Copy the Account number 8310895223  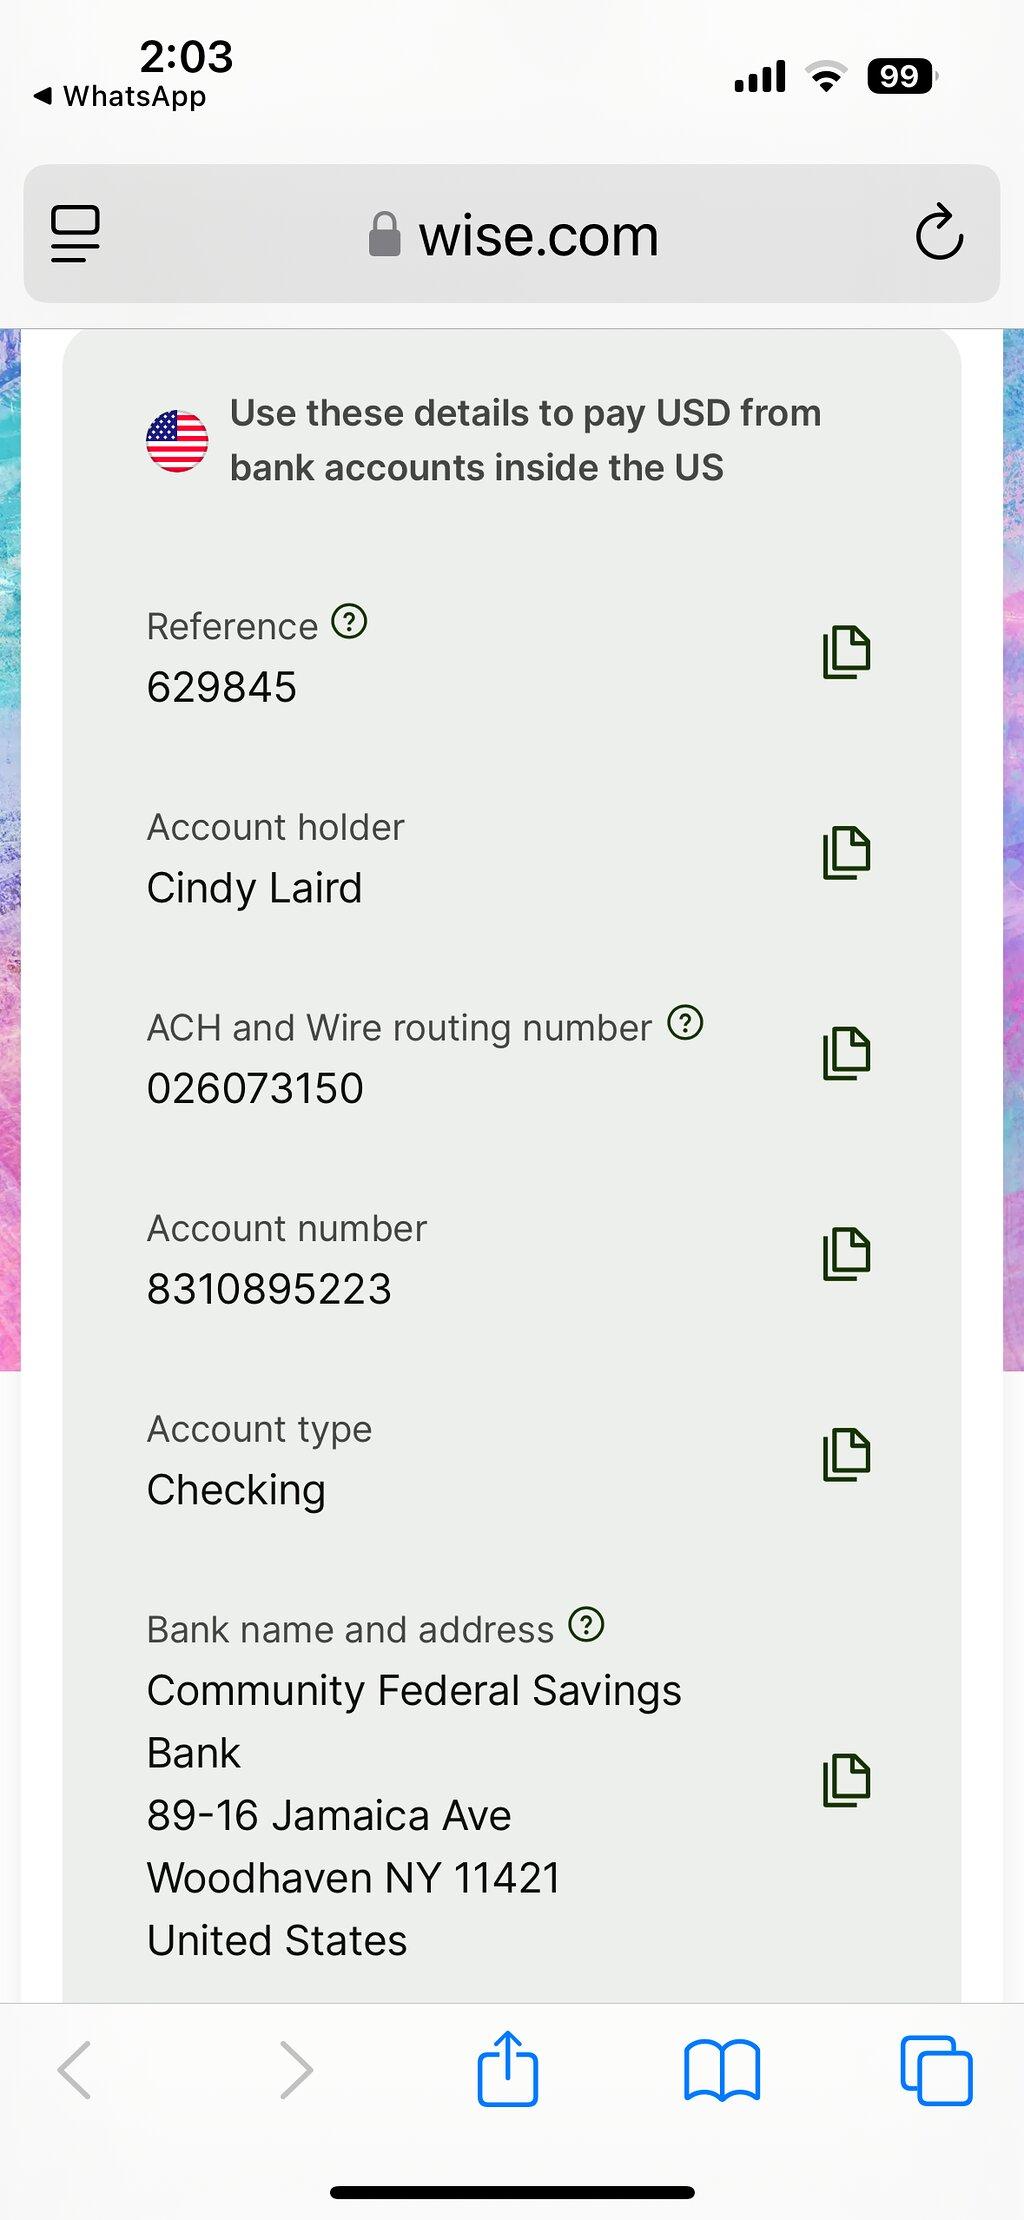[x=847, y=1254]
